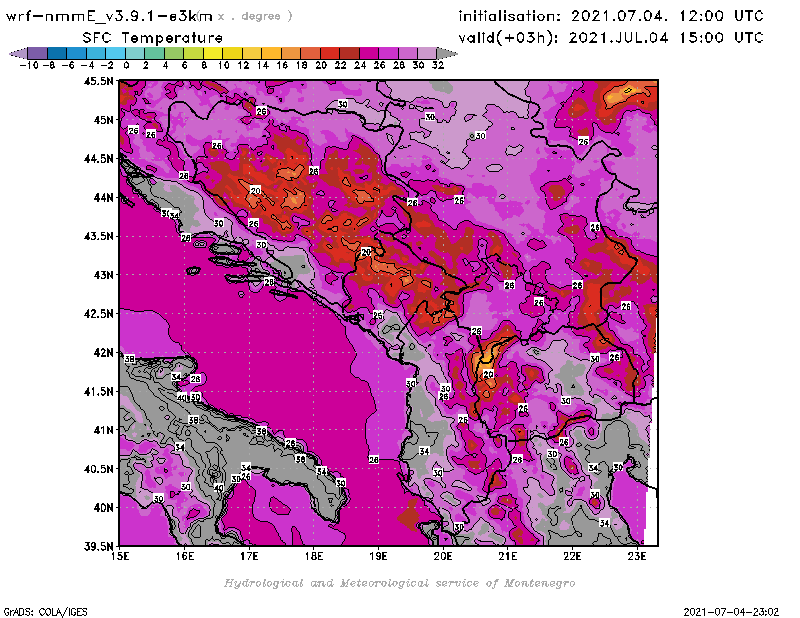Image resolution: width=800 pixels, height=618 pixels.
Task: Pick the light pink legend swatch between 30 and 32
Action: 427,53
